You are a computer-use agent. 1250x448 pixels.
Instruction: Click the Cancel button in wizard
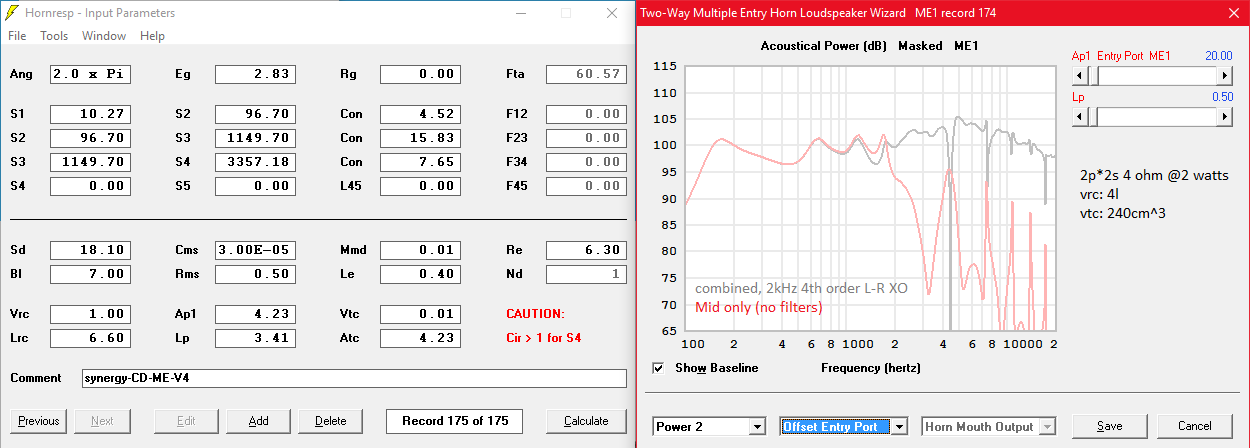pos(1193,426)
